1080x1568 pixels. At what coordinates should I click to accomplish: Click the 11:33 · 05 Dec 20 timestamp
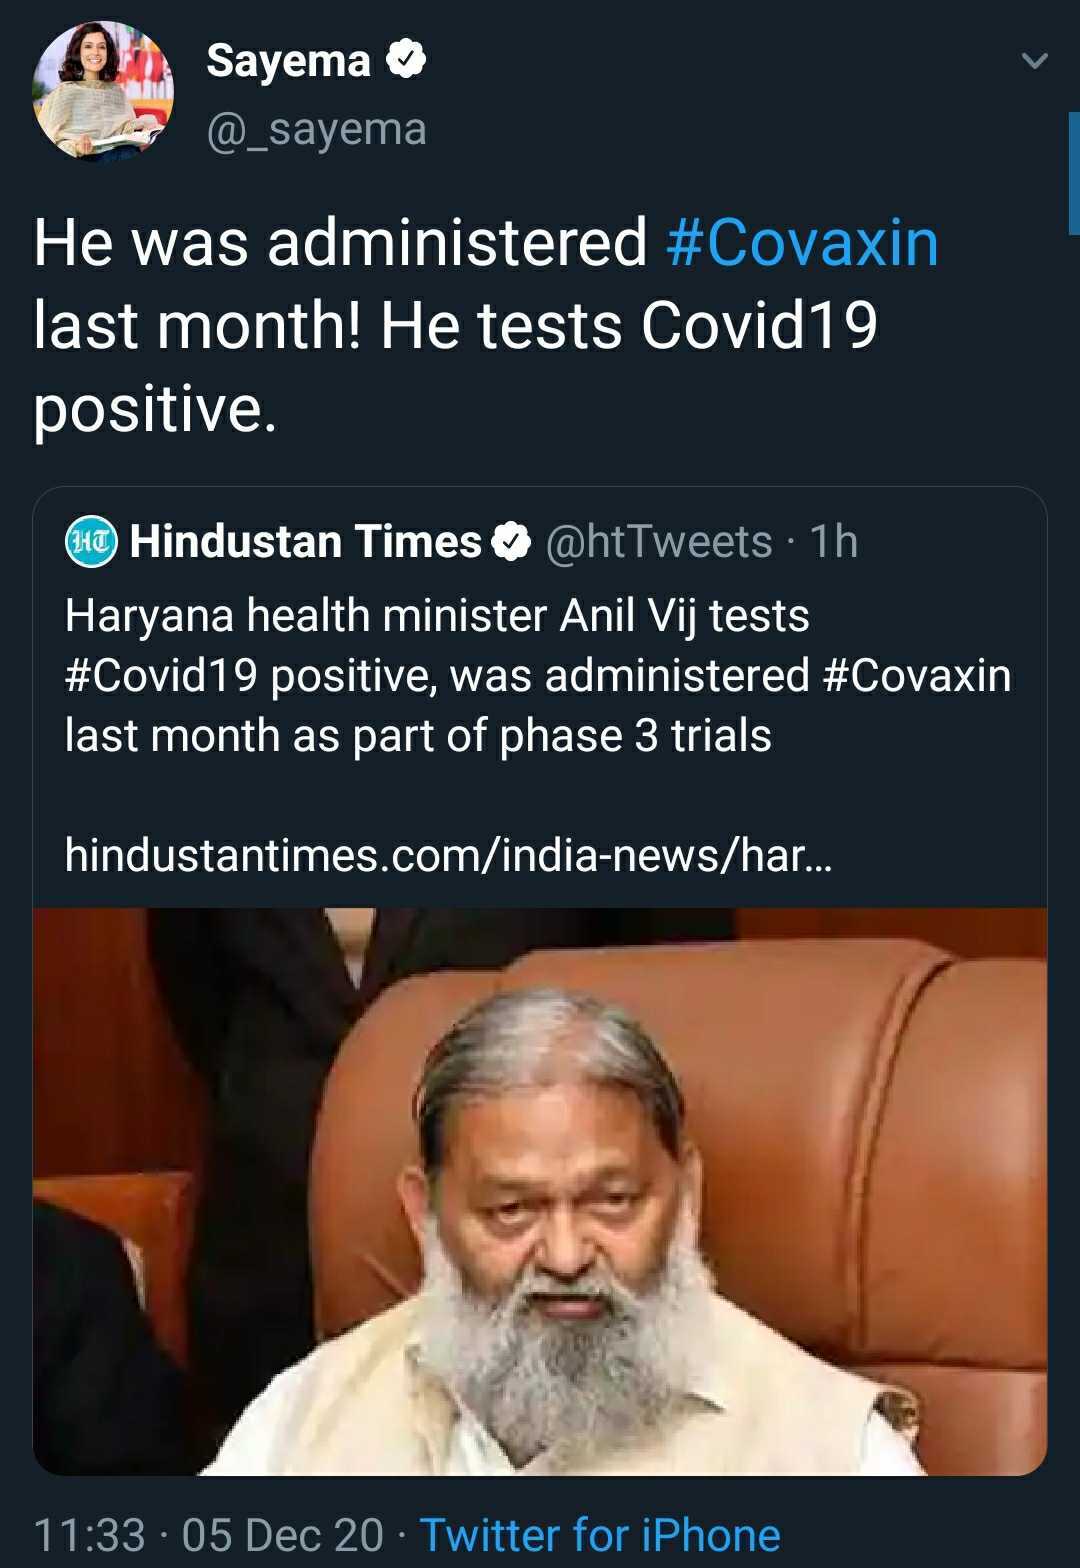coord(208,1535)
